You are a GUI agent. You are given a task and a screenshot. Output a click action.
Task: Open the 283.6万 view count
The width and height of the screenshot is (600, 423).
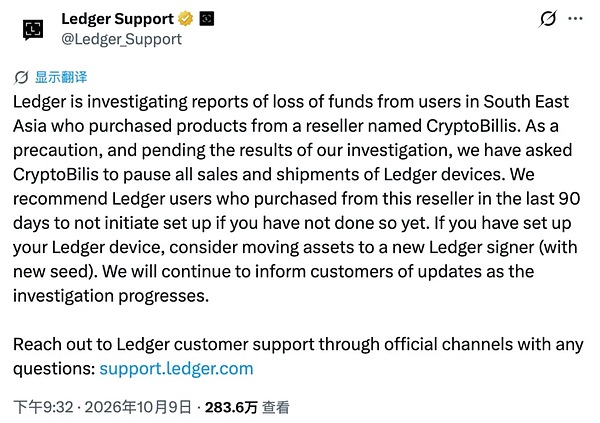click(231, 407)
